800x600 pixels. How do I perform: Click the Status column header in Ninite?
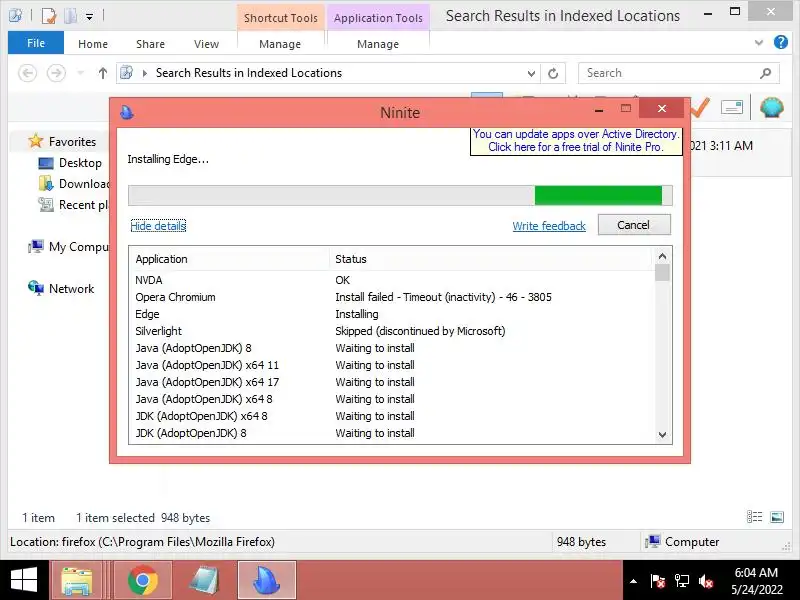click(491, 259)
